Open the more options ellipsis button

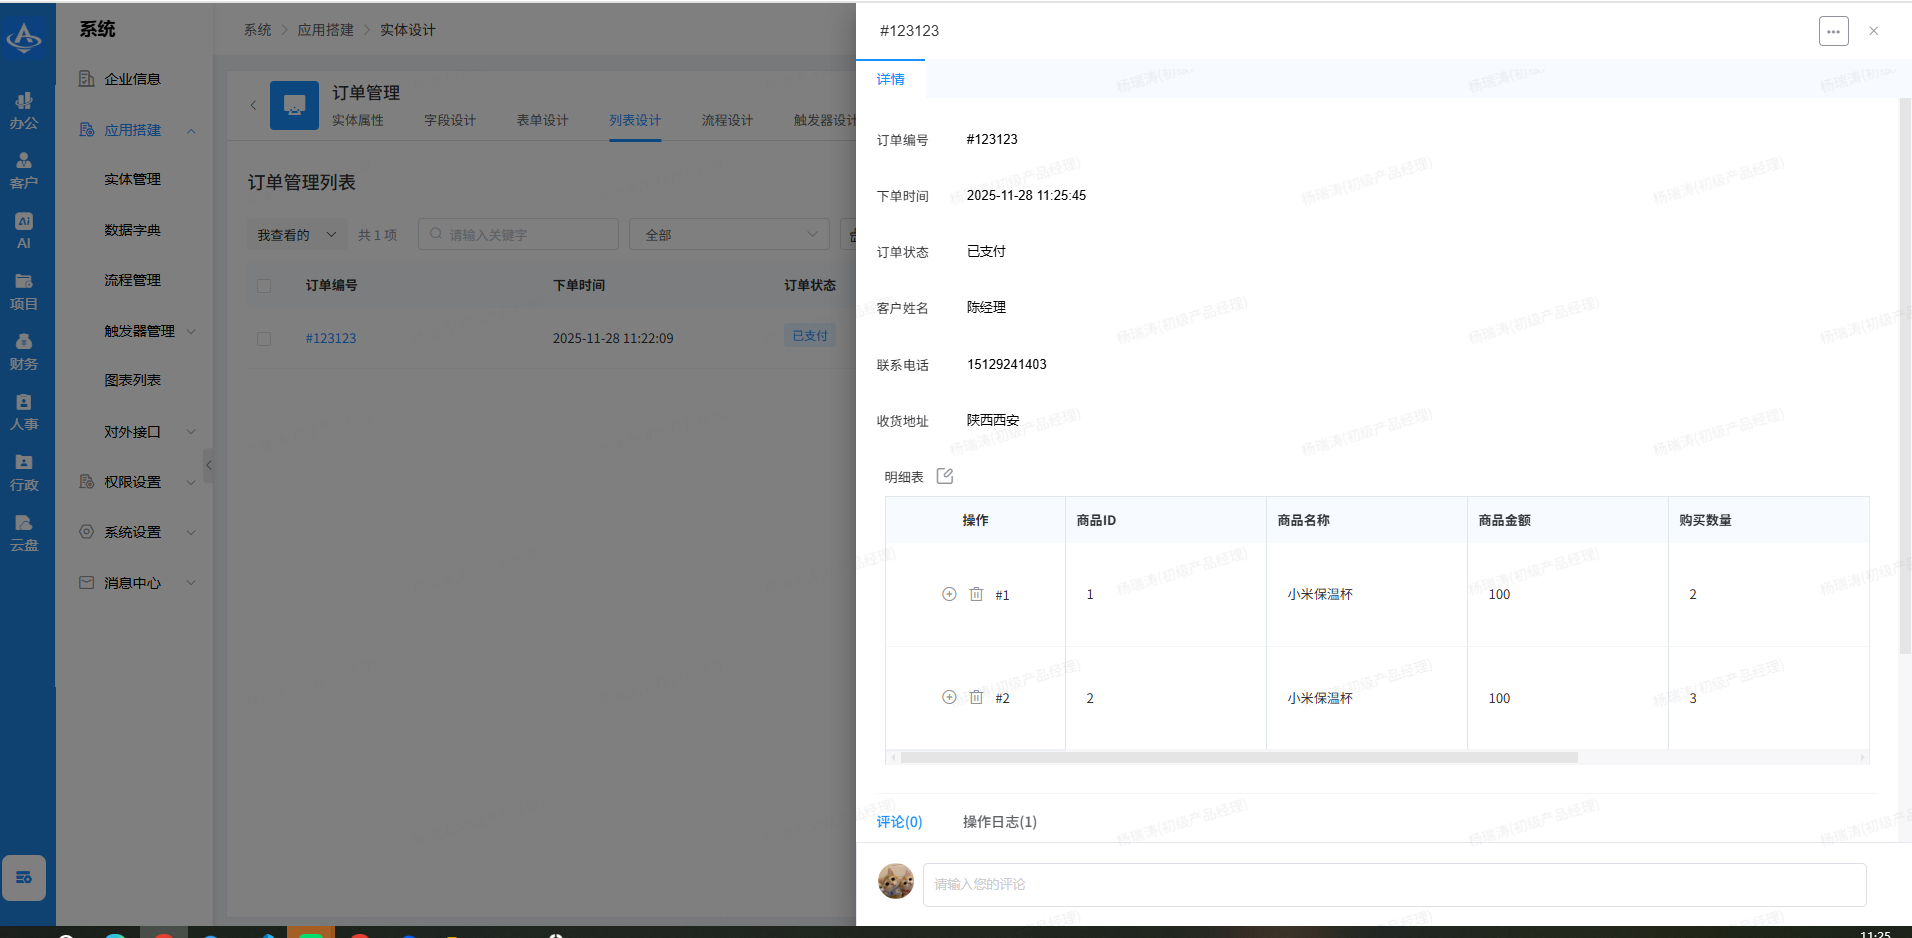click(1833, 31)
